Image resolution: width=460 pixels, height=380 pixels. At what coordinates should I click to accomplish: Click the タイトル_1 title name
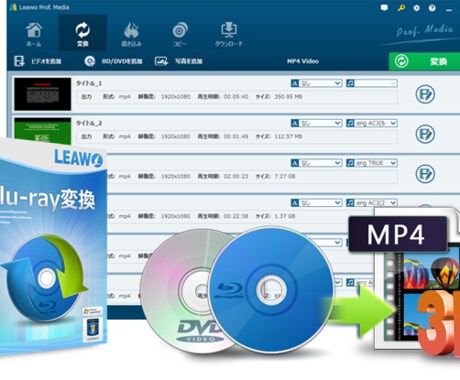(x=89, y=83)
